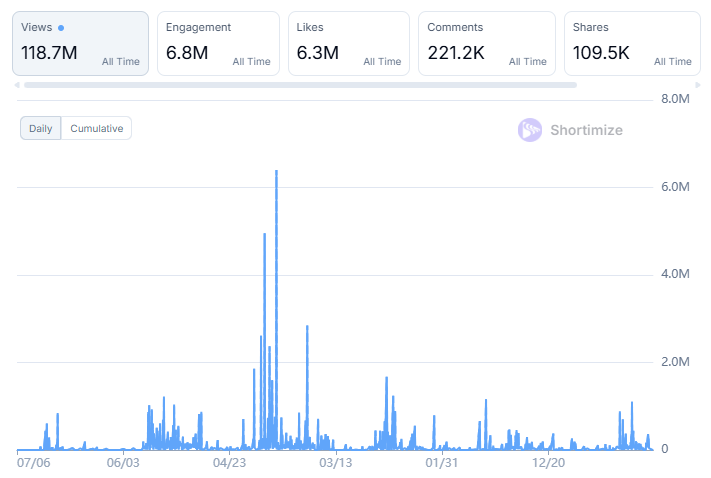Viewport: 711px width, 478px height.
Task: Select the Views metric card
Action: pos(80,43)
